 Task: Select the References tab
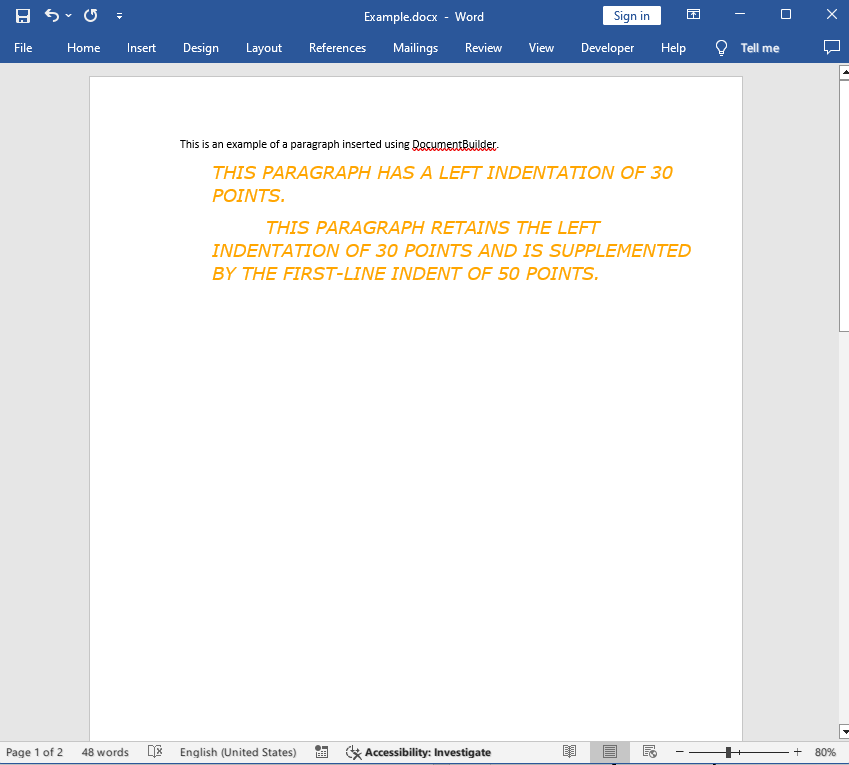[x=337, y=48]
